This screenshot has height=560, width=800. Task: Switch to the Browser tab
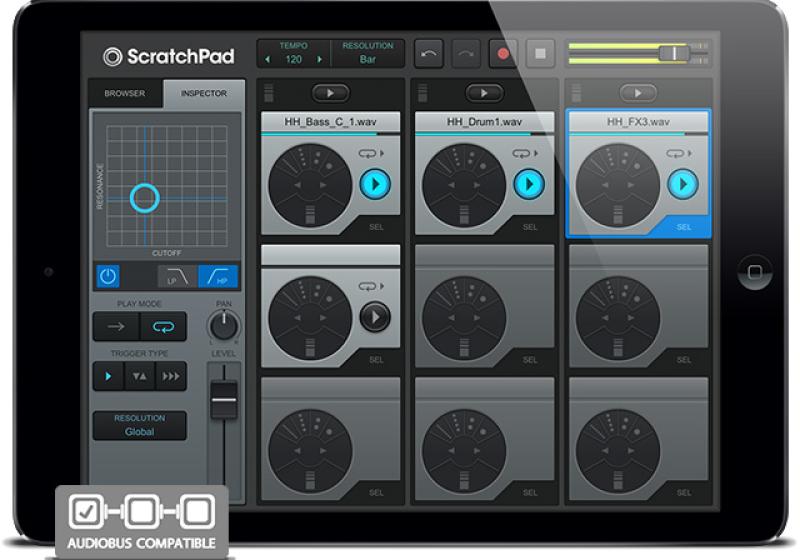tap(126, 94)
